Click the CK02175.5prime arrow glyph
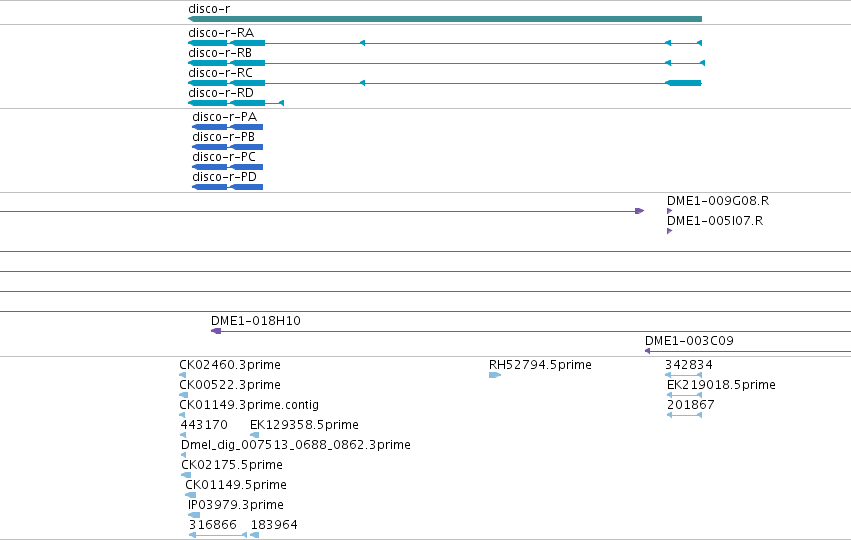Screen dimensions: 851x540 click(x=186, y=475)
